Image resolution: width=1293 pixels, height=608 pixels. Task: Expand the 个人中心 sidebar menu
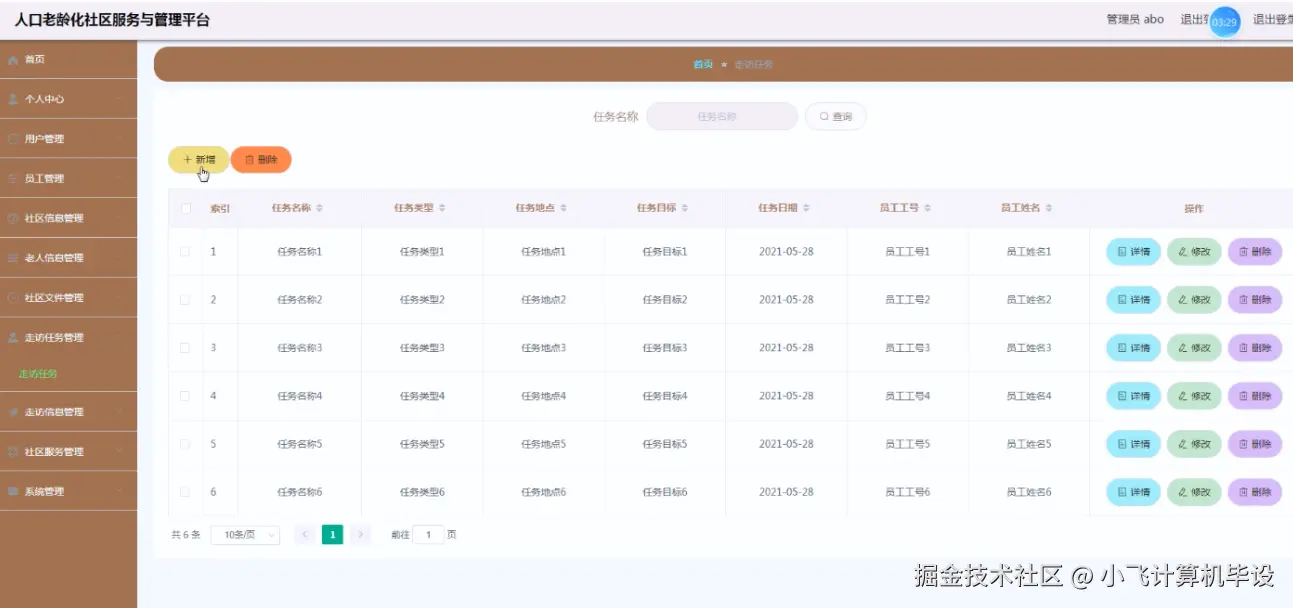tap(68, 99)
